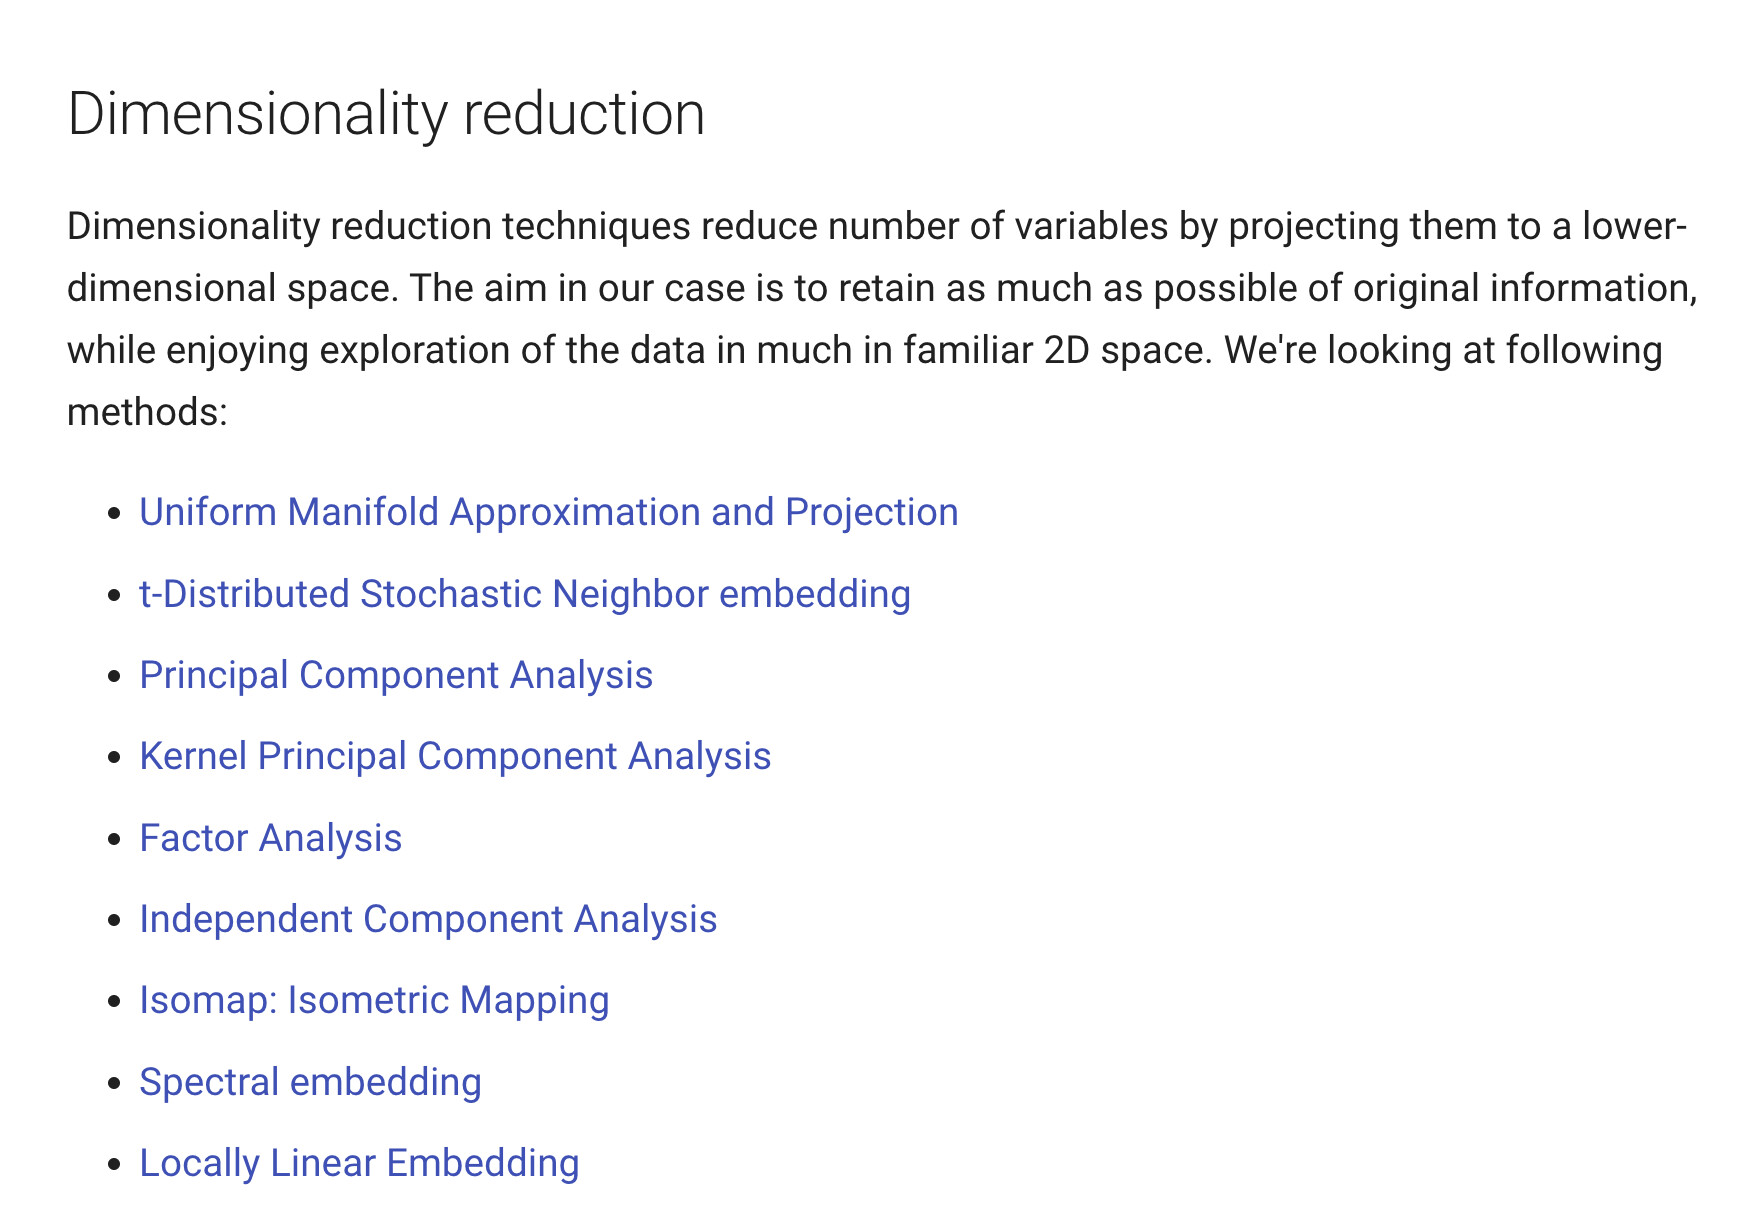1740x1212 pixels.
Task: Click the bullet before Spectral embedding
Action: [115, 1084]
